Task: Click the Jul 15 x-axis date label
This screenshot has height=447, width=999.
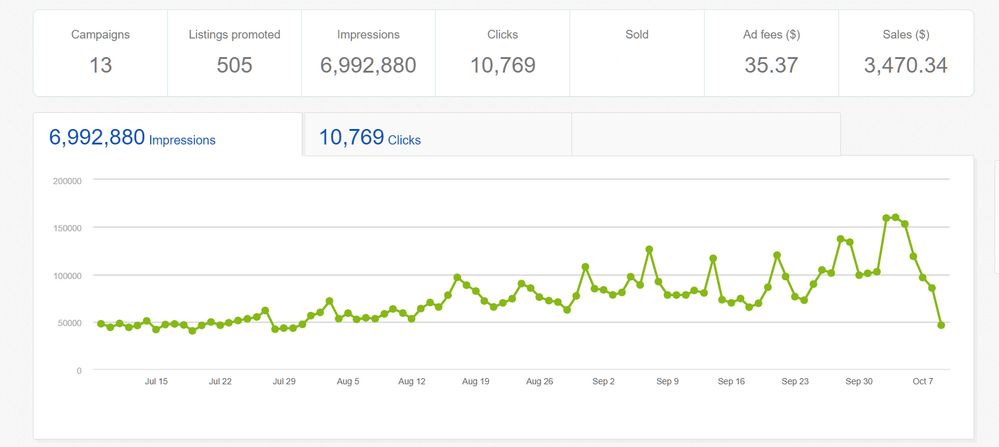Action: pos(156,381)
